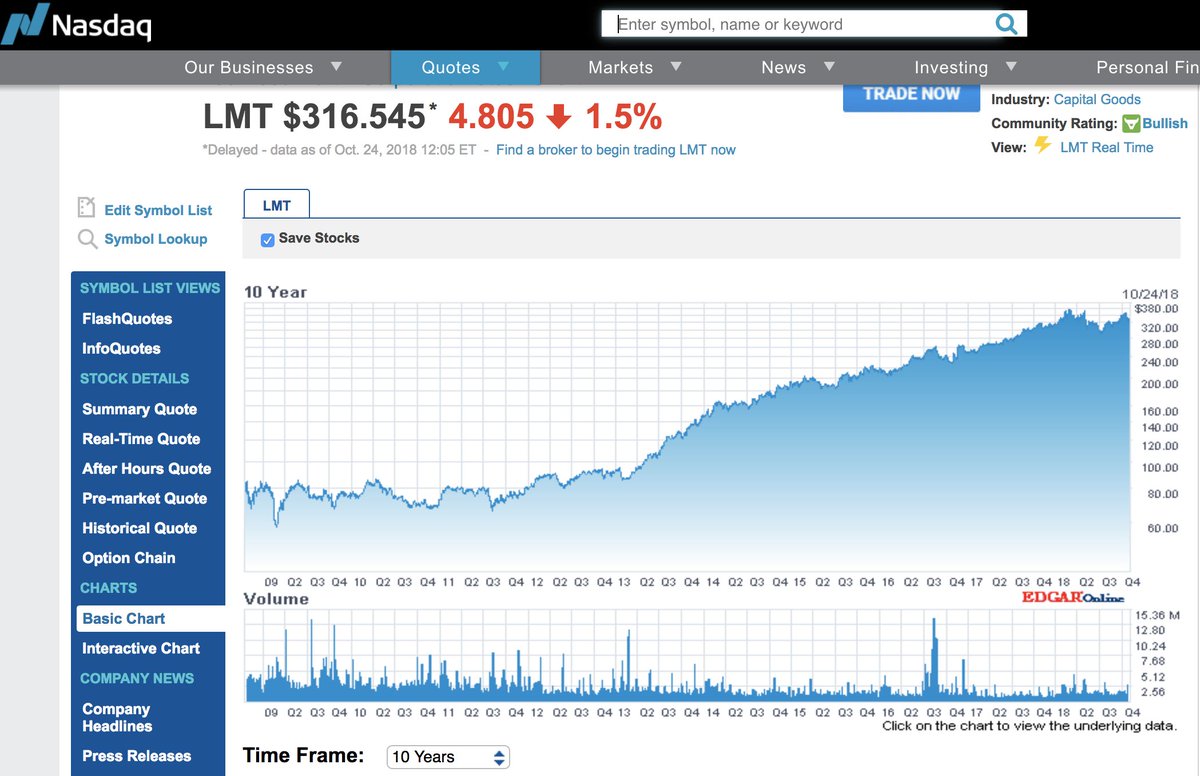The height and width of the screenshot is (776, 1200).
Task: Select Basic Chart in sidebar
Action: pyautogui.click(x=151, y=619)
